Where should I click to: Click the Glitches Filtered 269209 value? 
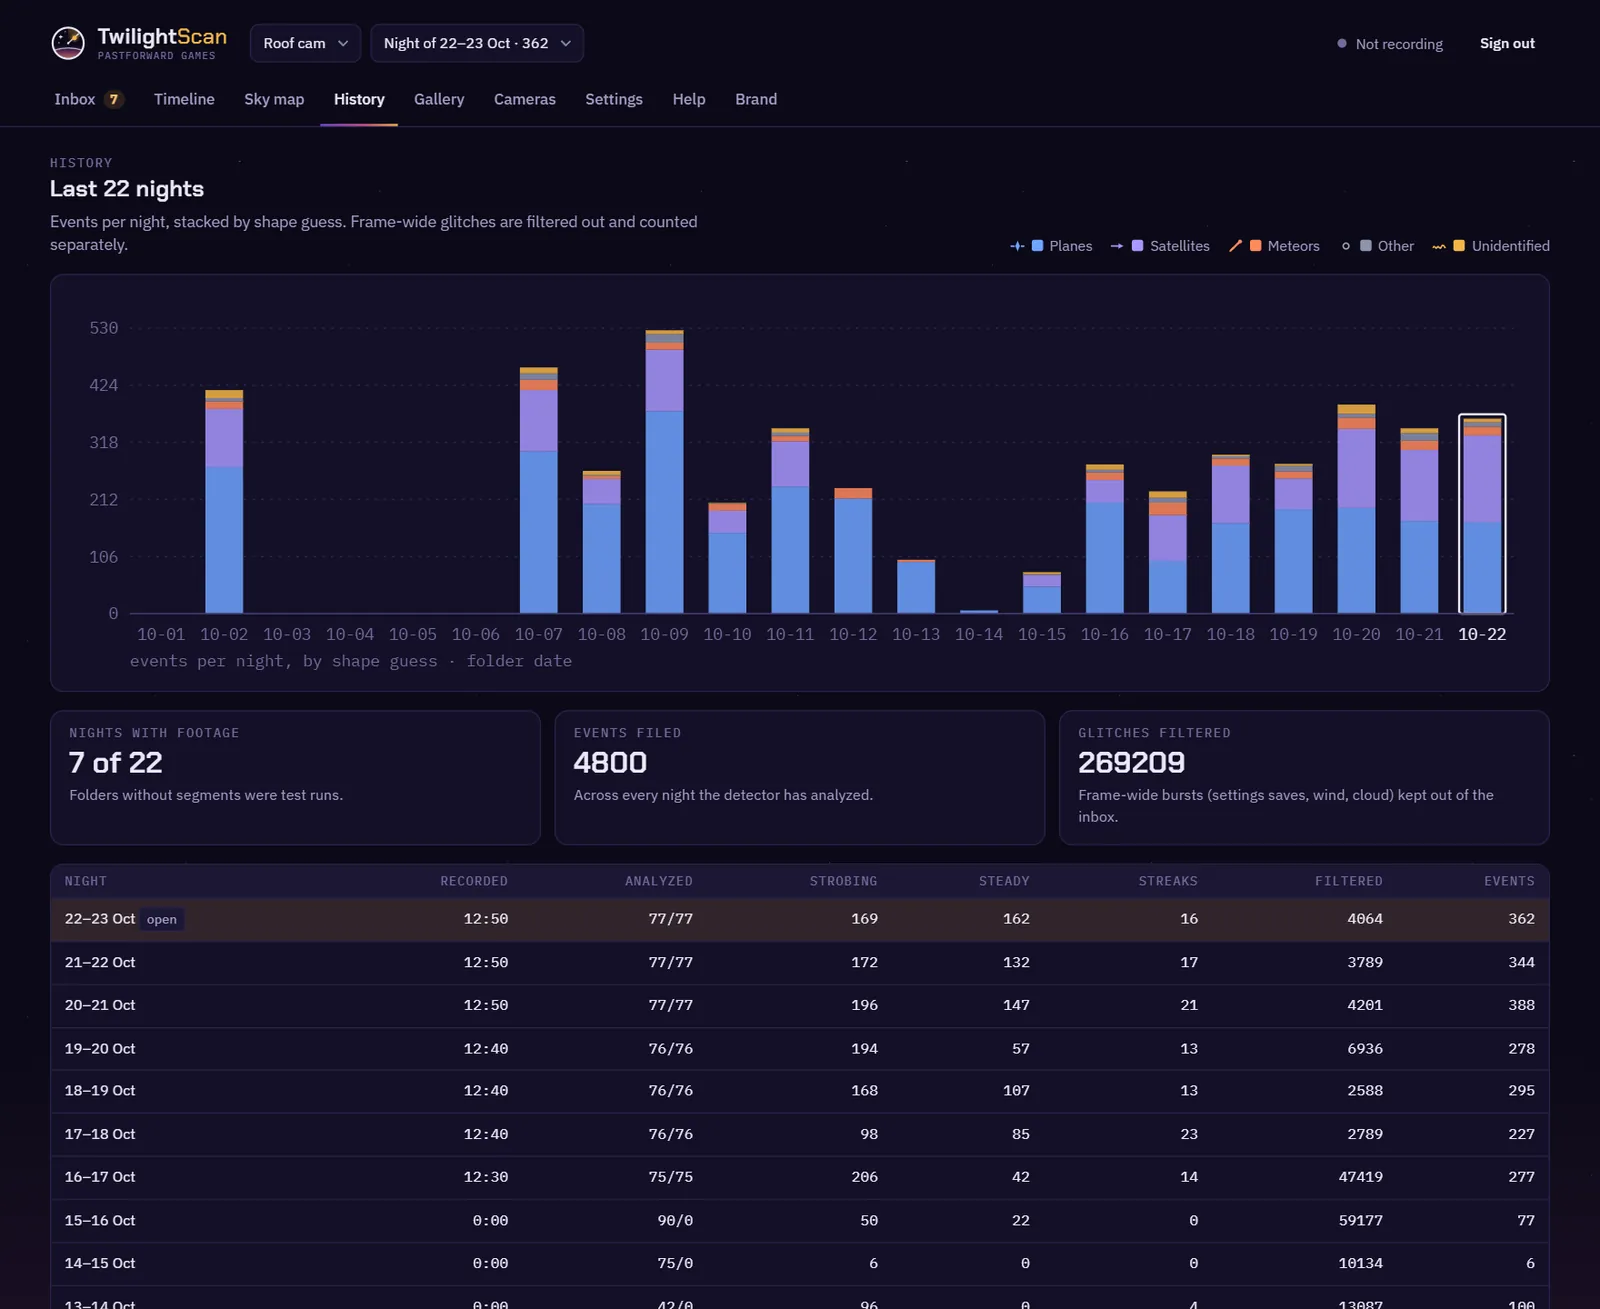(x=1131, y=763)
